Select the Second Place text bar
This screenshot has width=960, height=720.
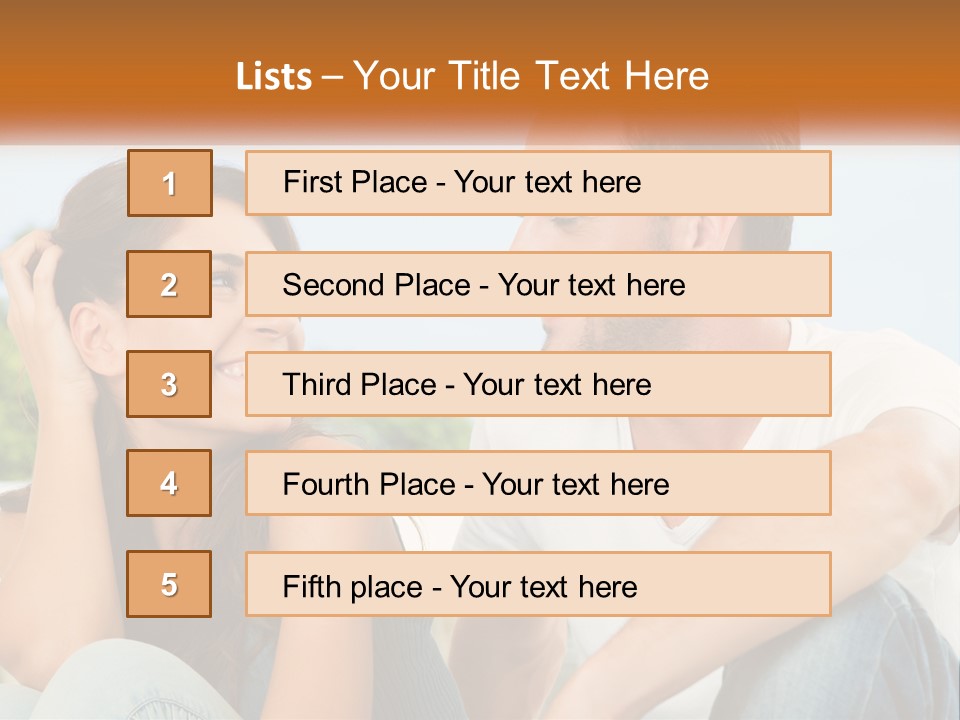click(538, 284)
